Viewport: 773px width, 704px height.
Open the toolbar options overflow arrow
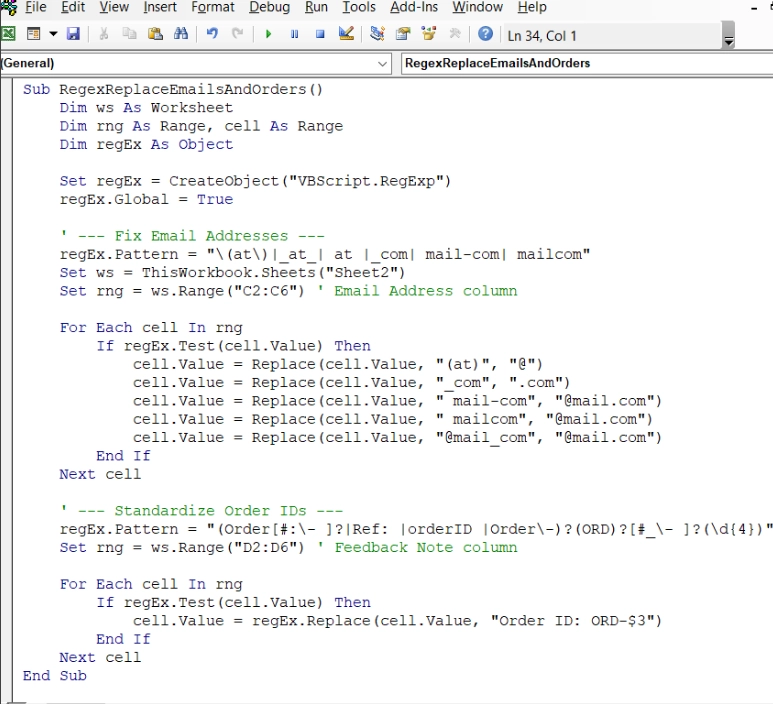(729, 40)
